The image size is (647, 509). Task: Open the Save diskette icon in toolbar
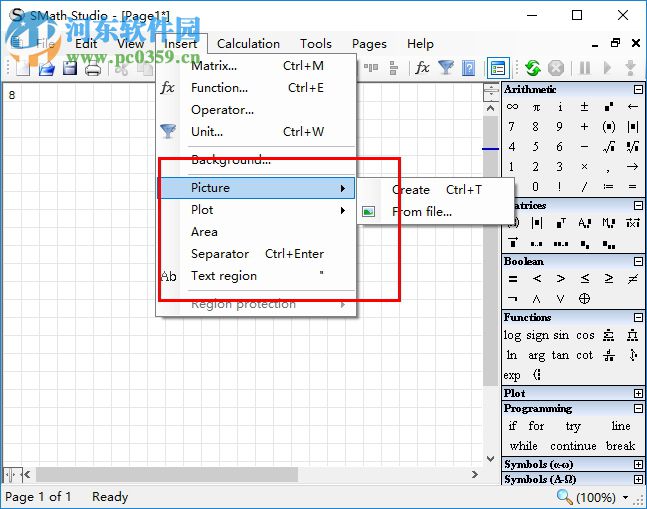tap(70, 68)
